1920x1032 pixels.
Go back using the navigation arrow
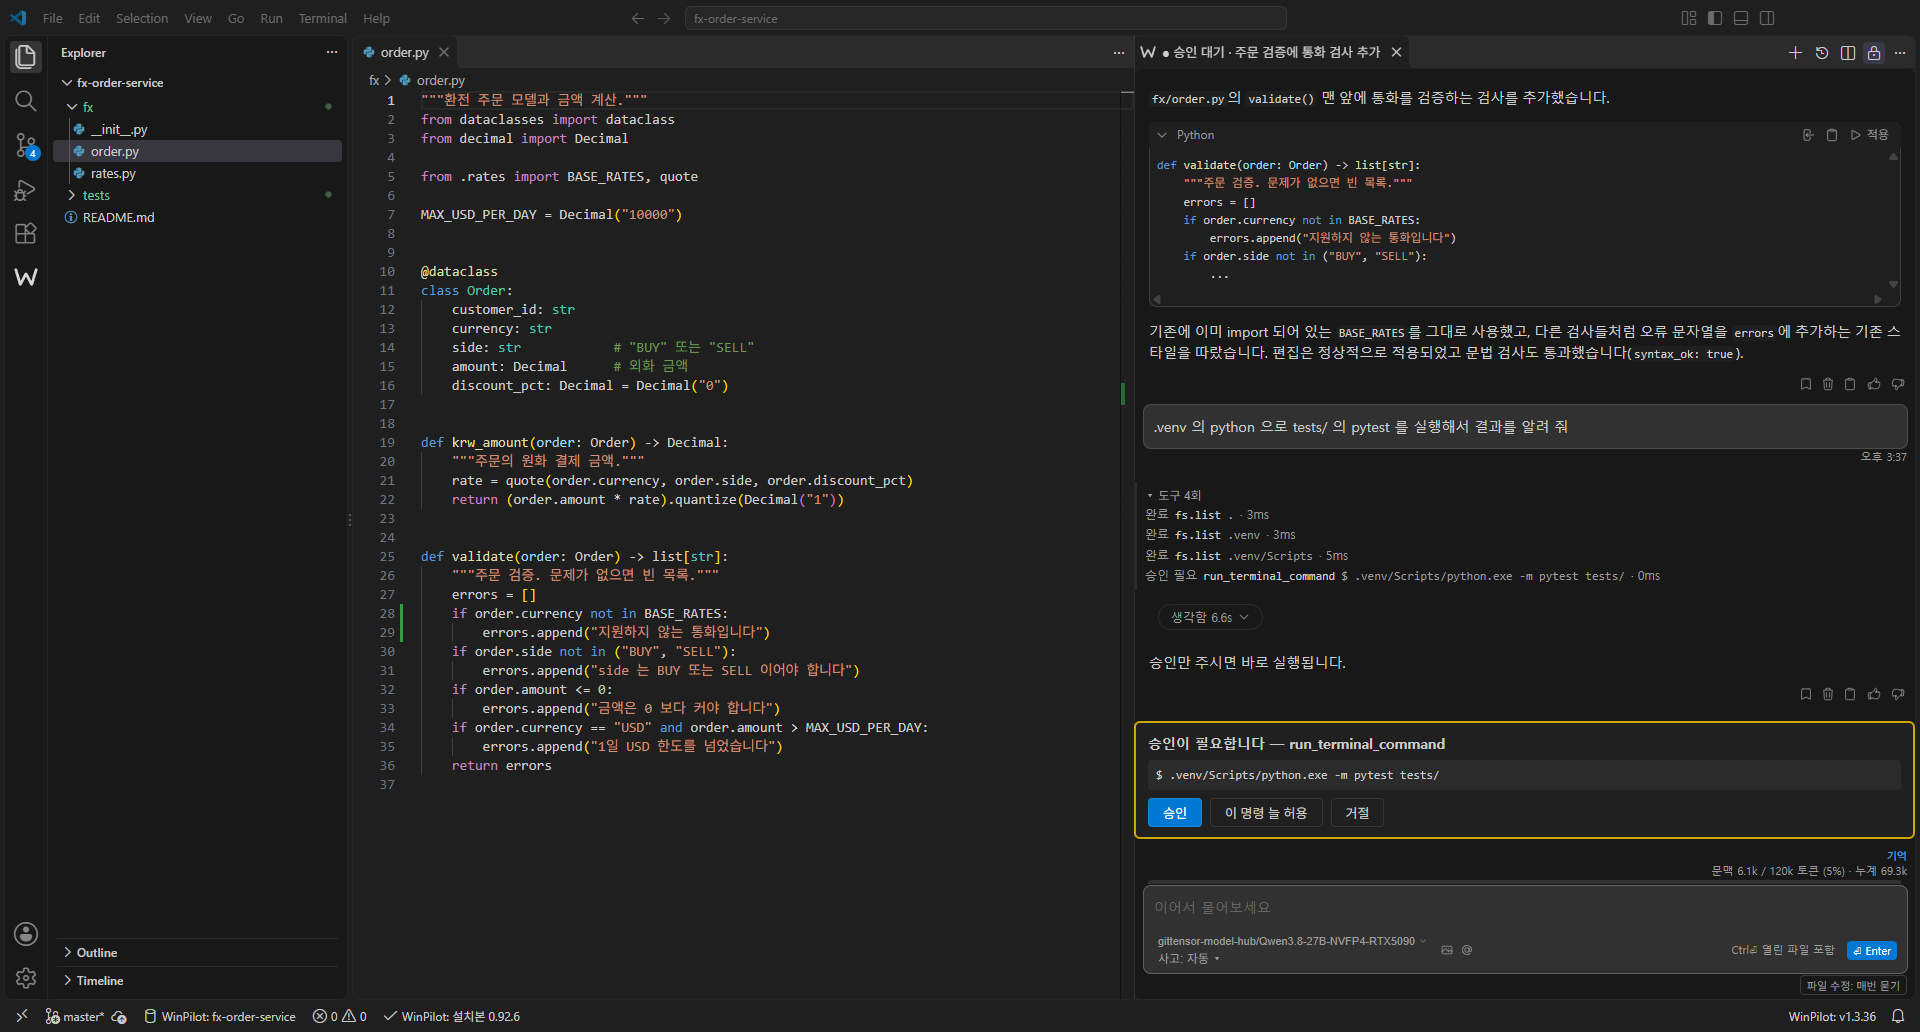(x=638, y=18)
